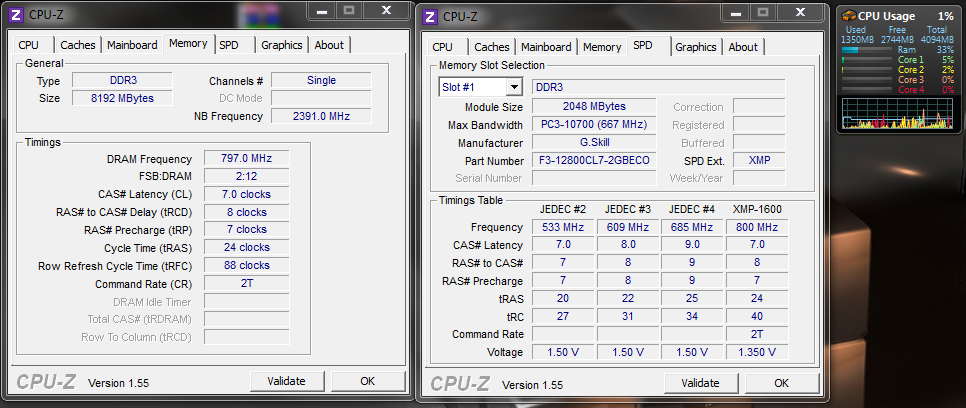966x408 pixels.
Task: Click DRAM Frequency value 797.0 MHz
Action: (246, 158)
